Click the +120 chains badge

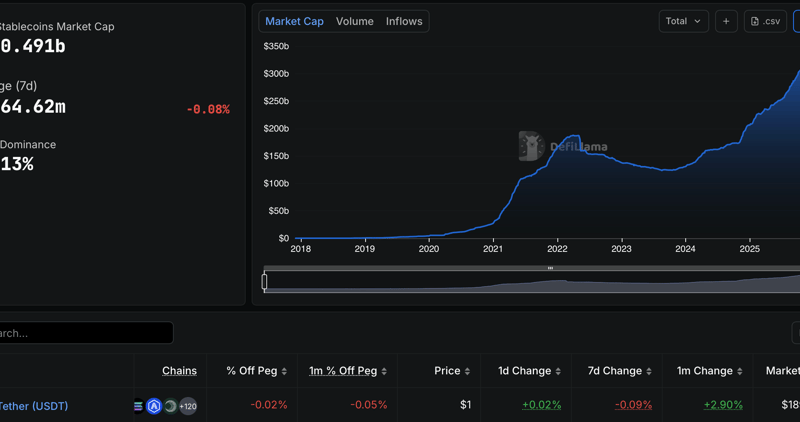188,406
